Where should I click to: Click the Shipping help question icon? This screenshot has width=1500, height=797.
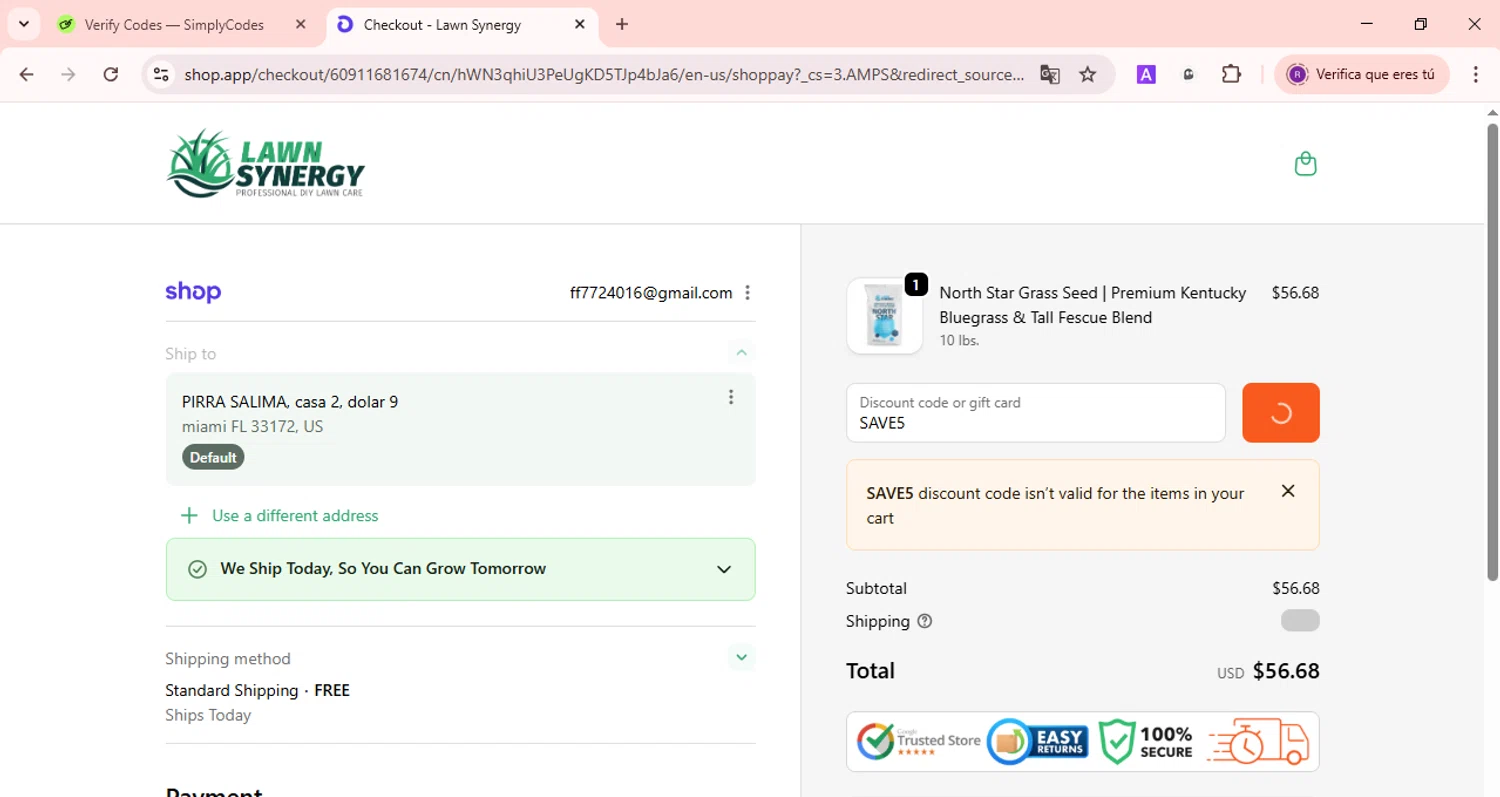tap(925, 621)
